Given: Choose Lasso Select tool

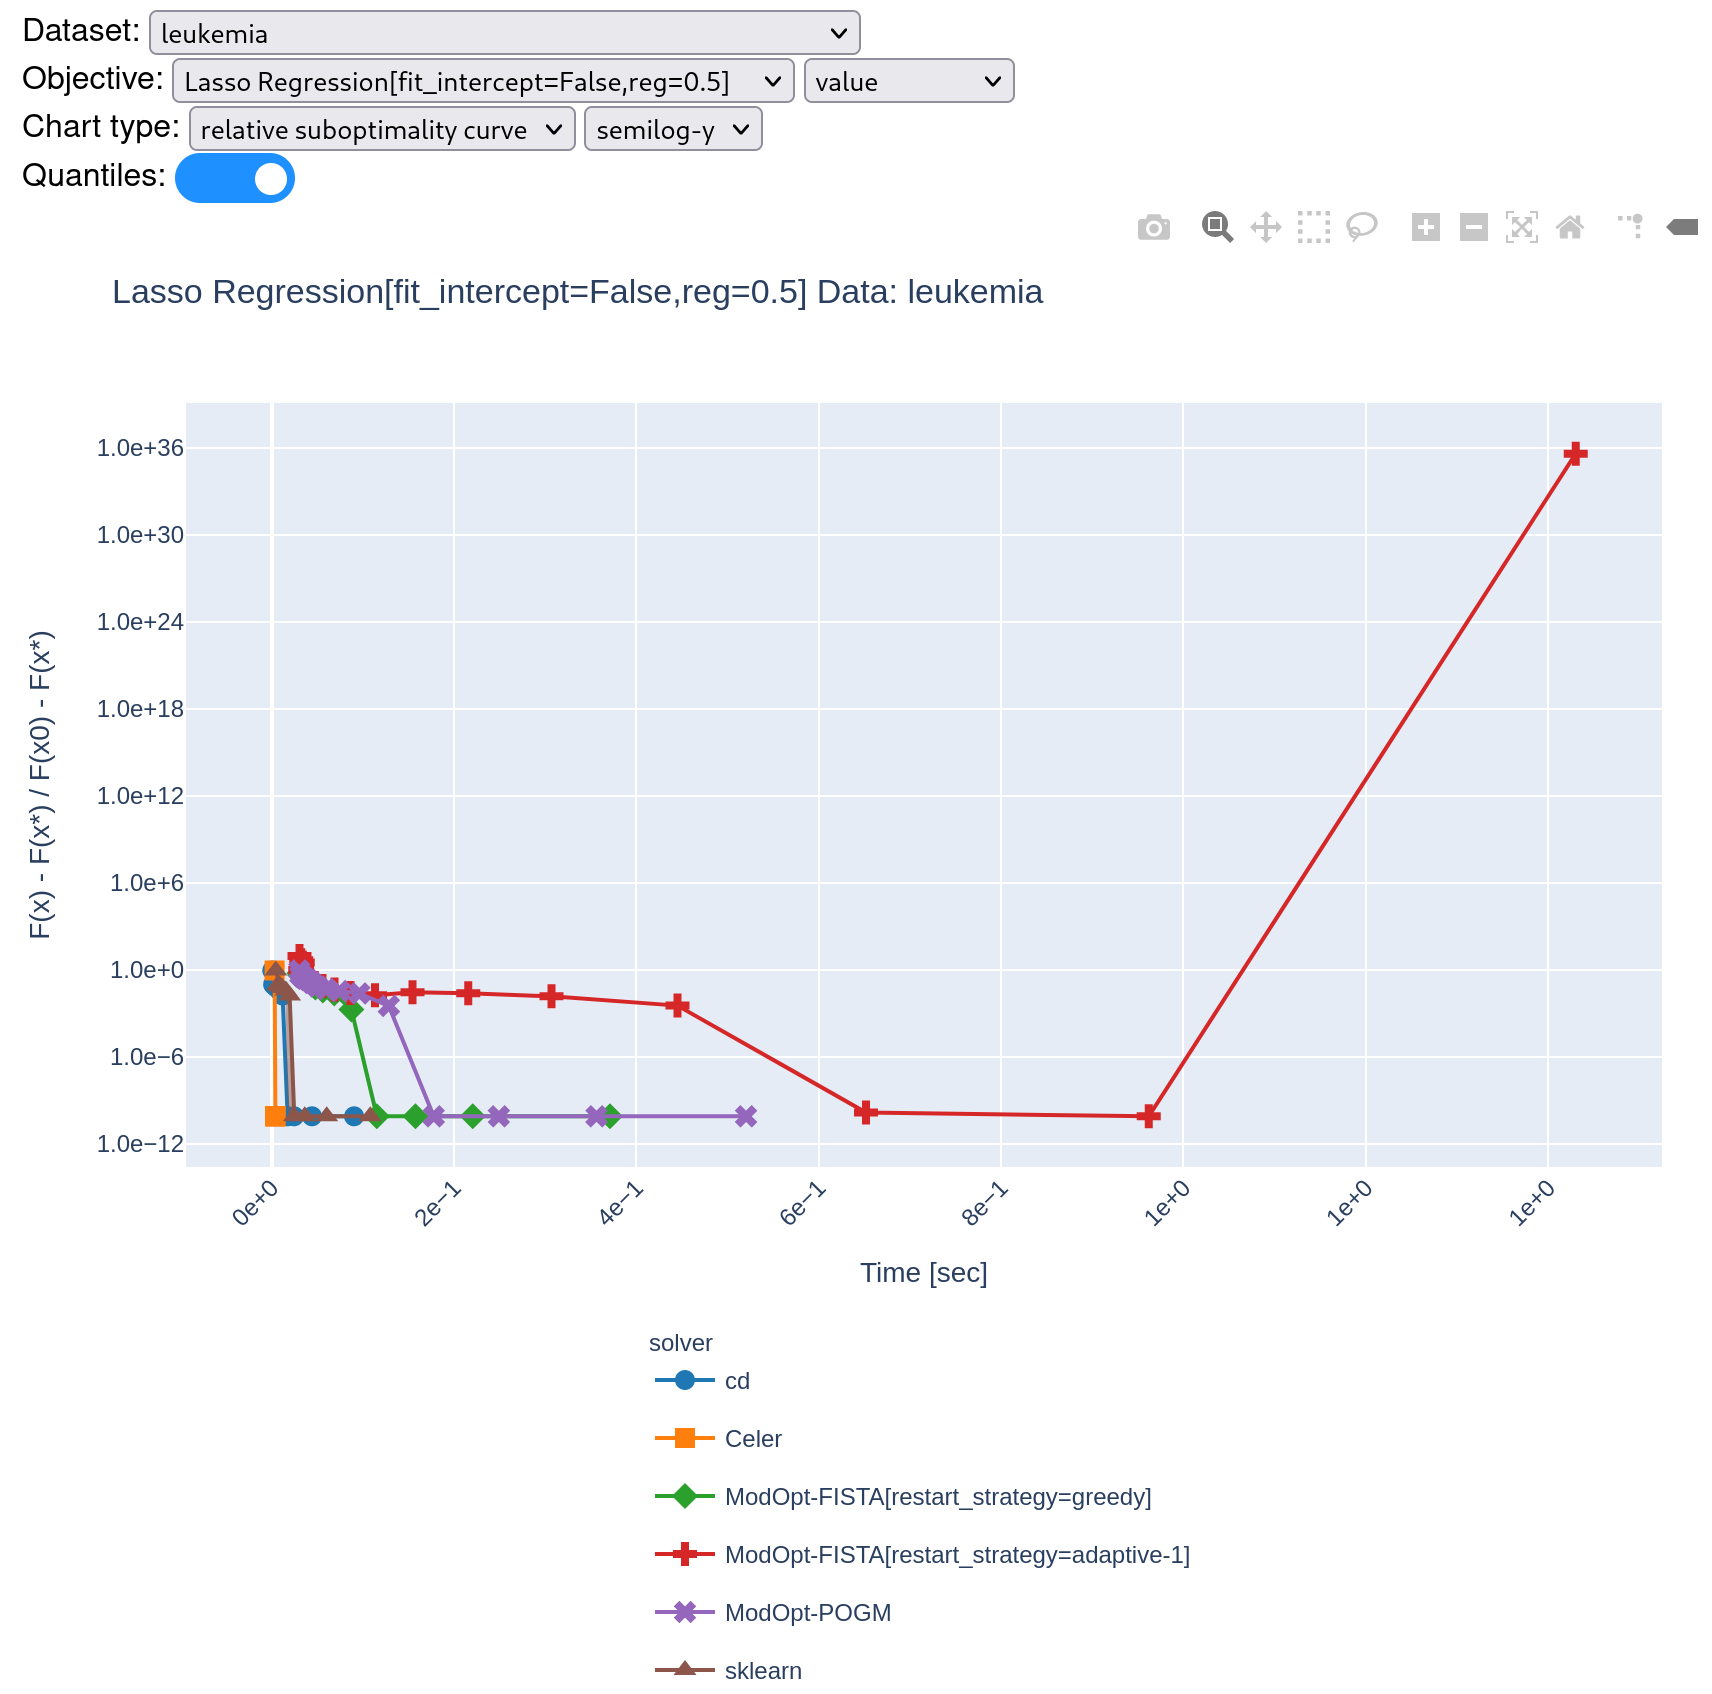Looking at the screenshot, I should tap(1362, 228).
